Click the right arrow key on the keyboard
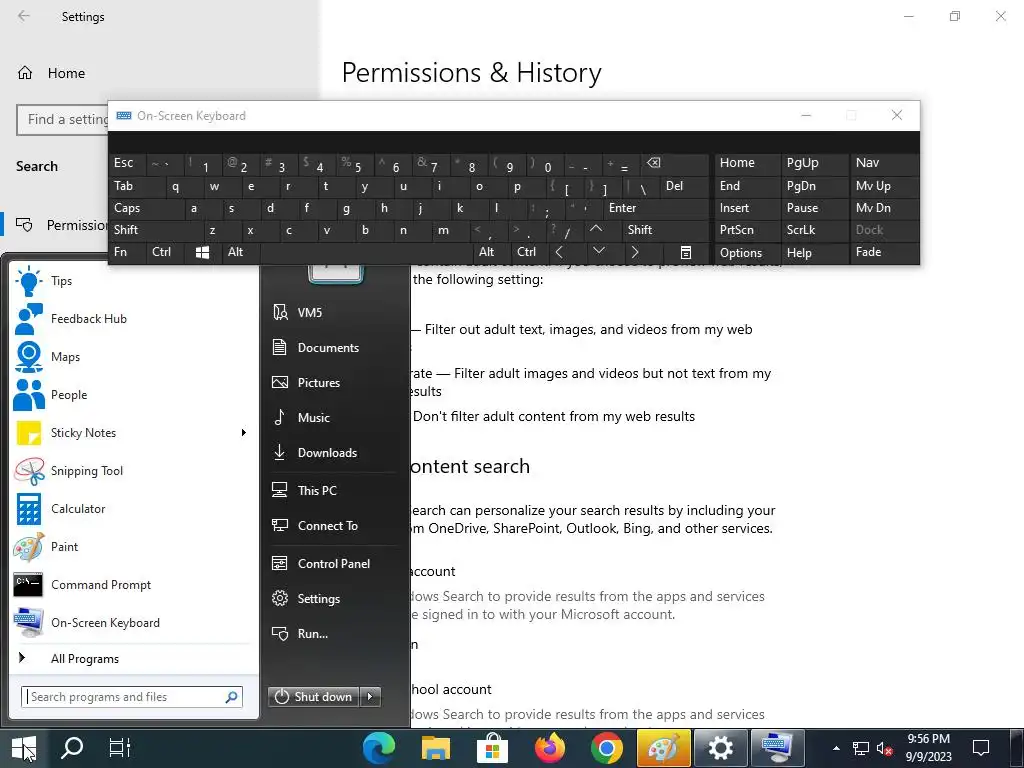Viewport: 1024px width, 768px height. [x=634, y=252]
